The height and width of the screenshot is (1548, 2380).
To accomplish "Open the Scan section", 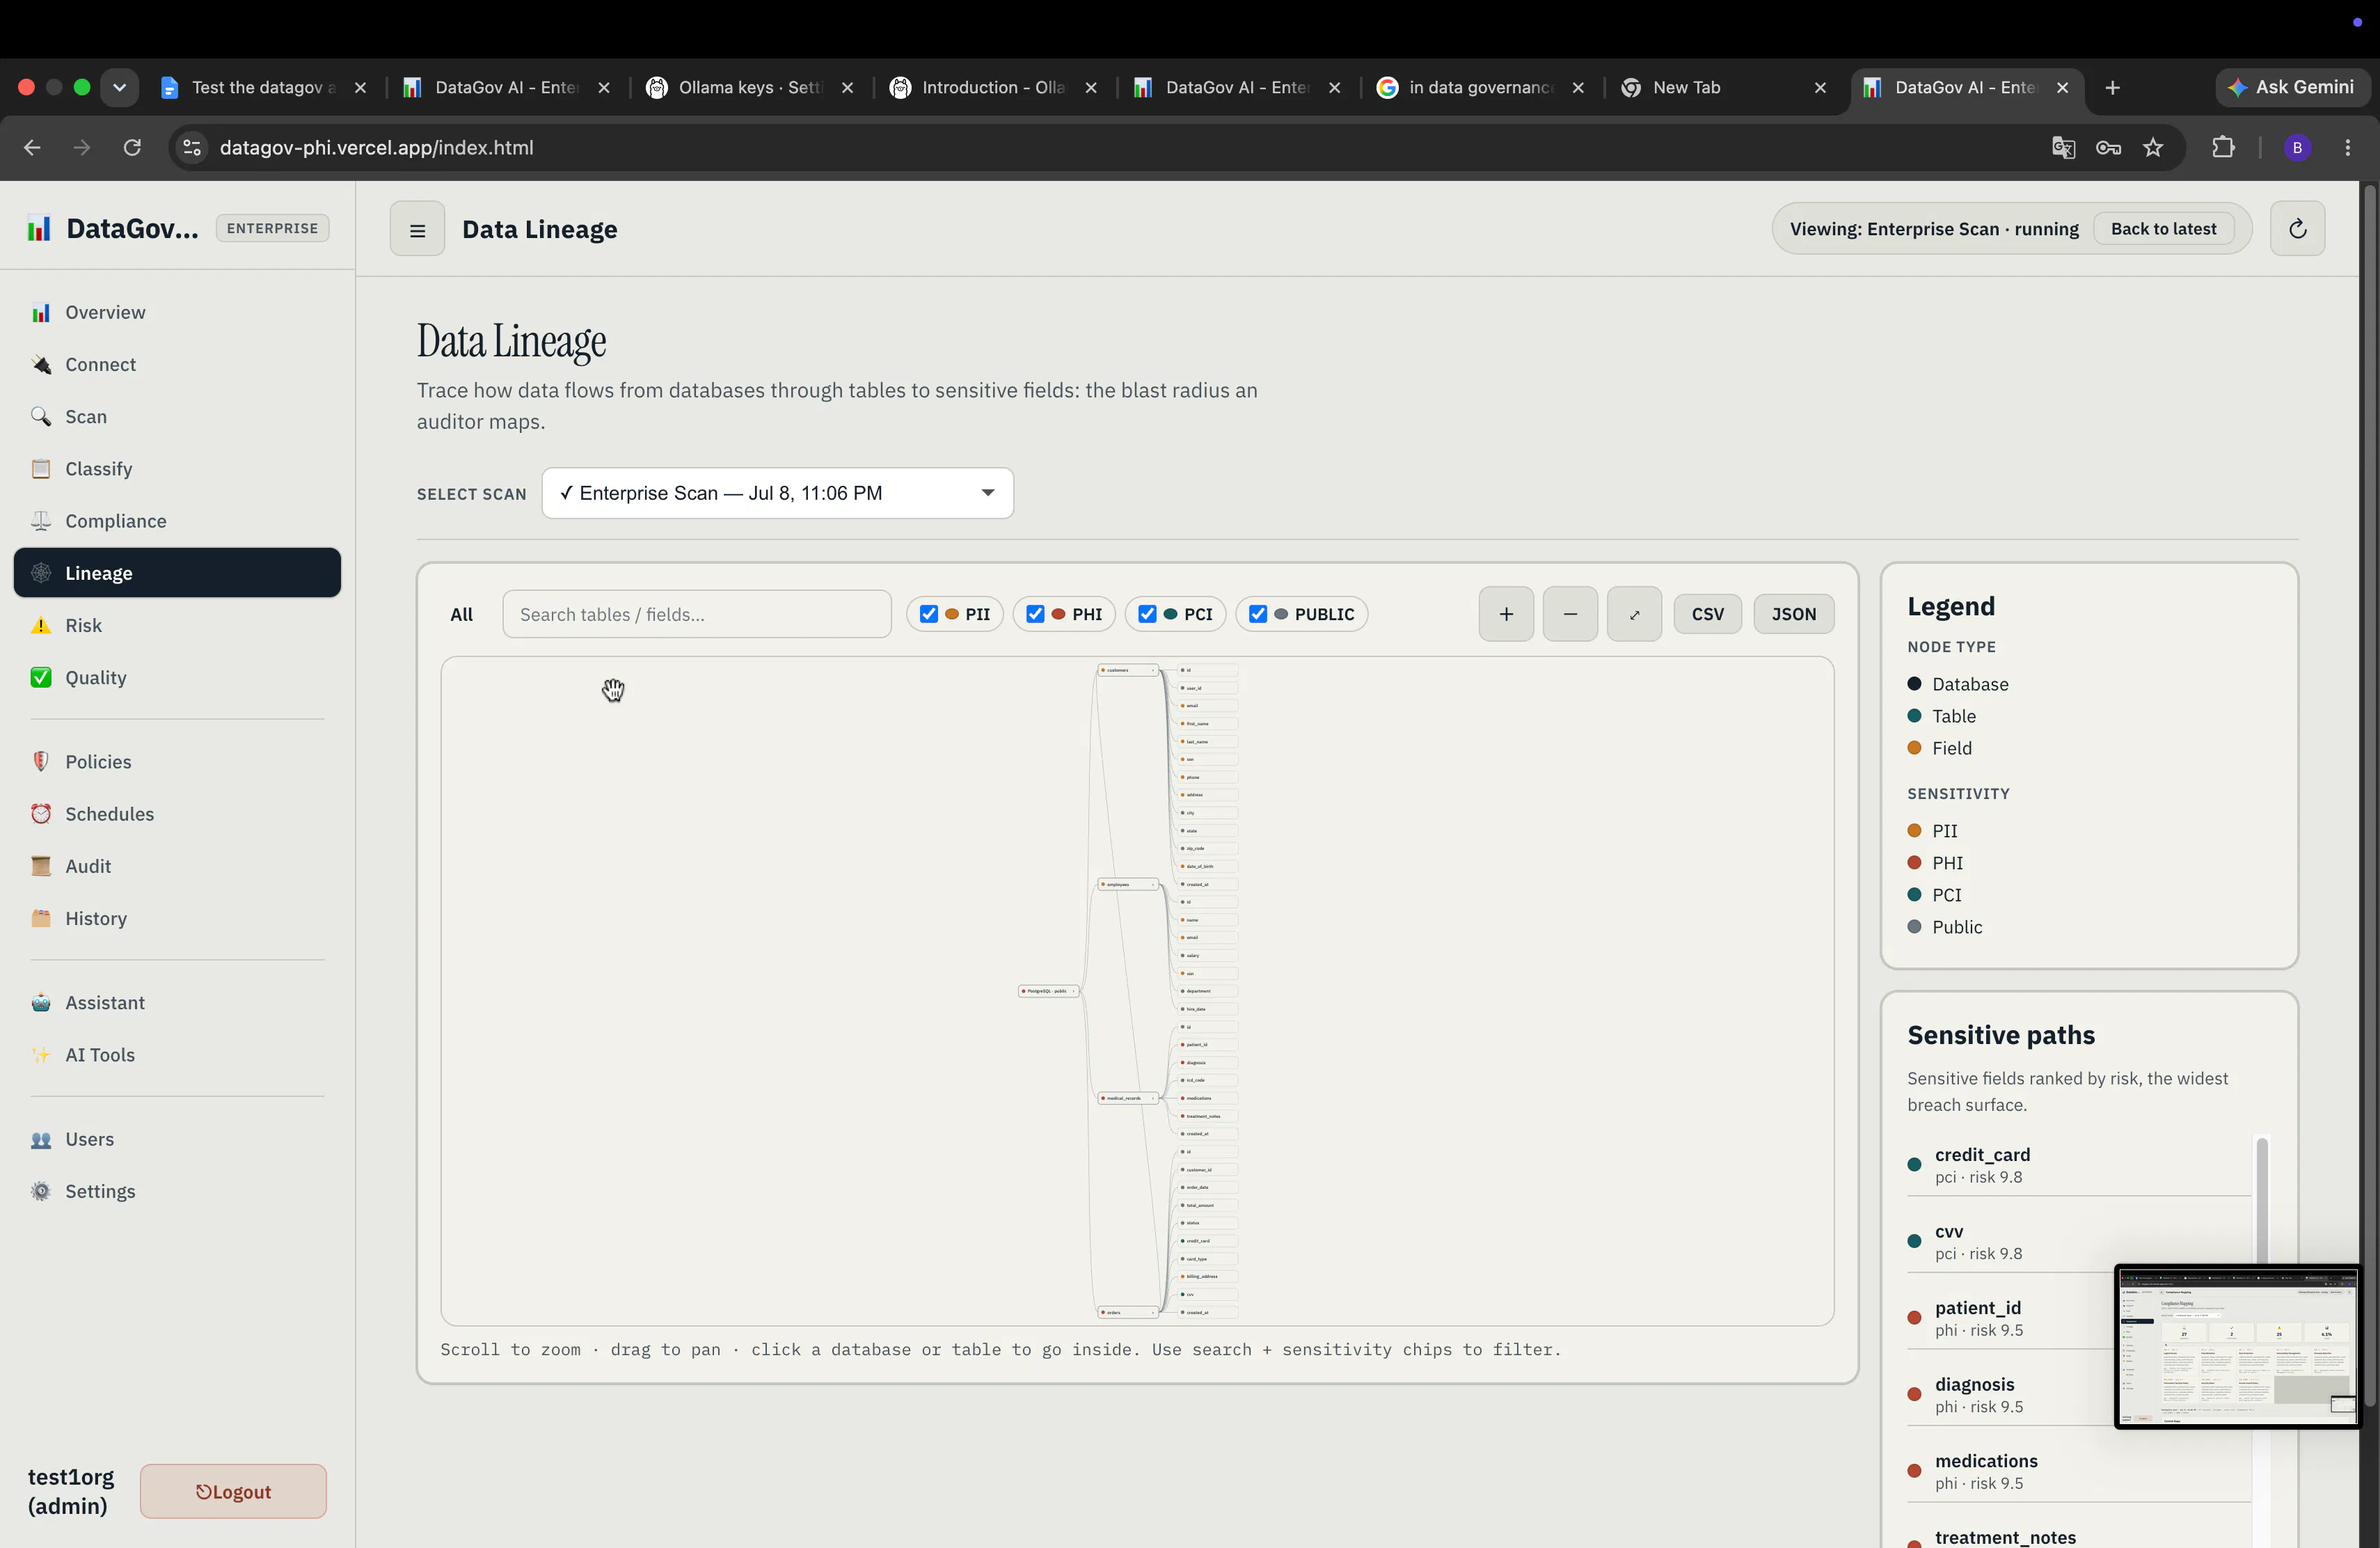I will (x=177, y=416).
